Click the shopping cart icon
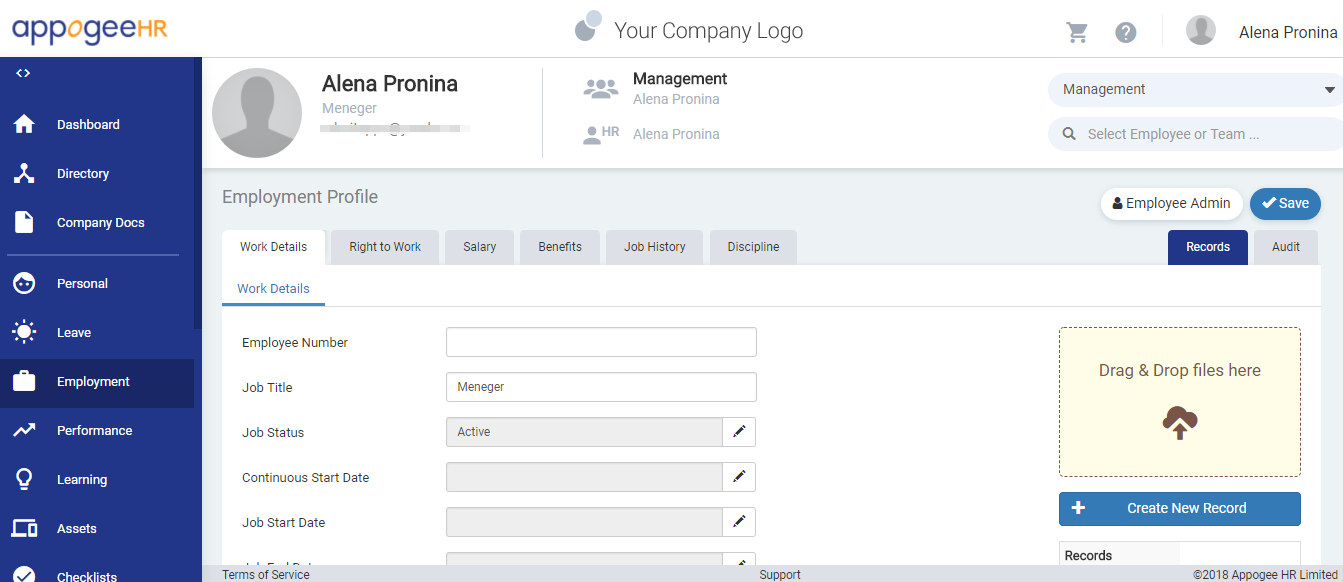Viewport: 1343px width, 582px height. [1077, 32]
